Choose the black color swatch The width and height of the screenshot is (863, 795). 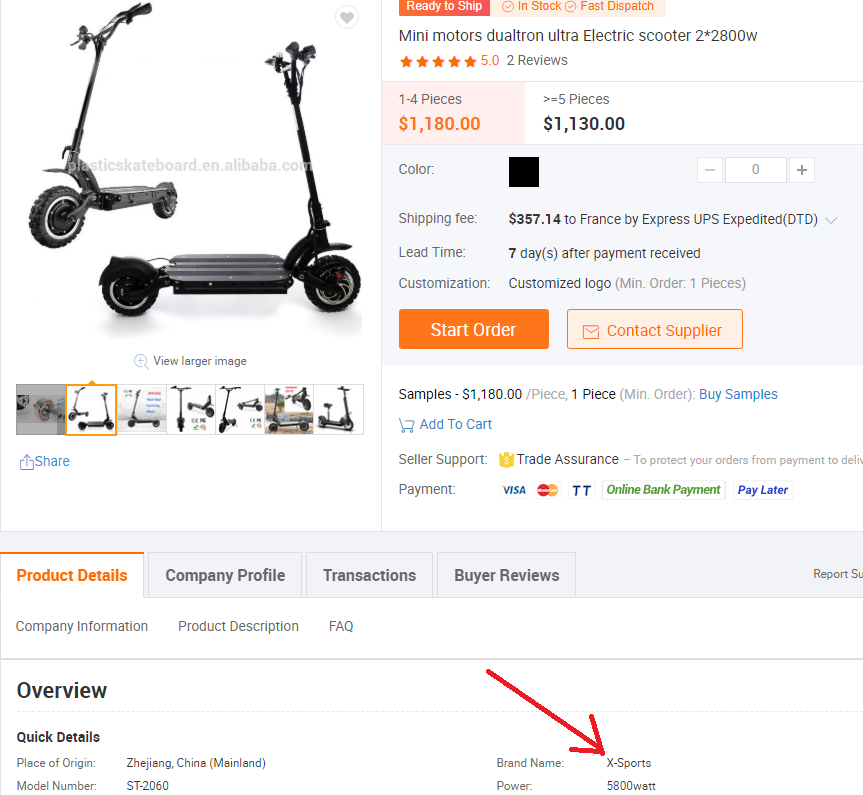(x=524, y=172)
